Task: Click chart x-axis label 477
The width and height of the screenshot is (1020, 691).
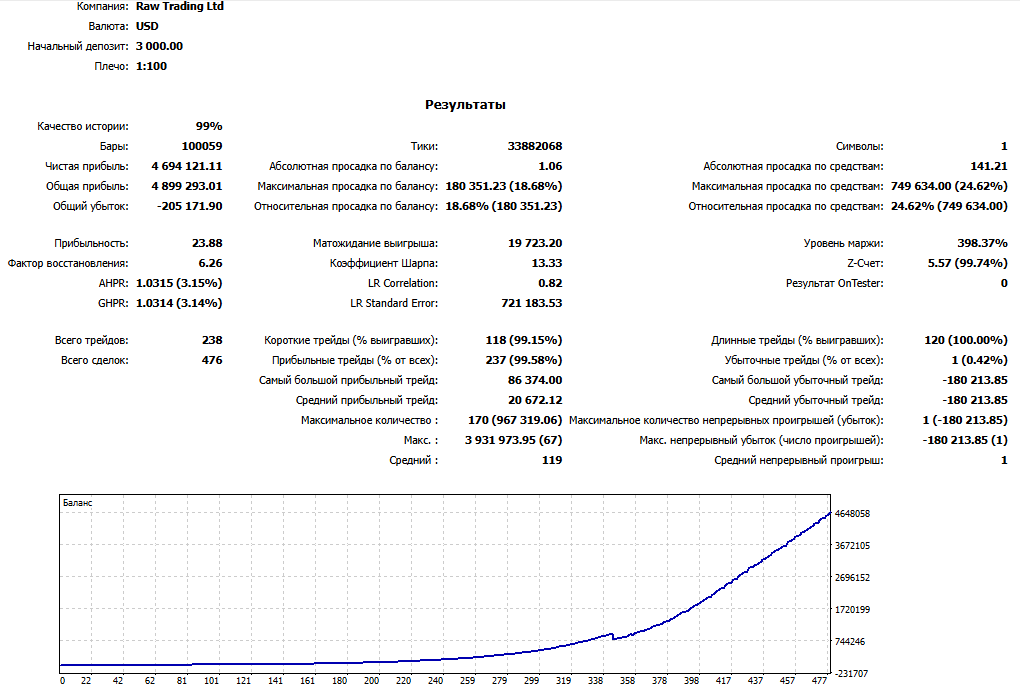Action: coord(820,681)
